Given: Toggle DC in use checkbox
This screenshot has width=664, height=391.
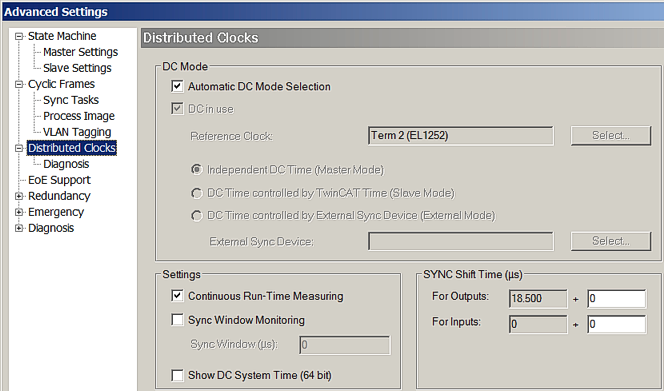Looking at the screenshot, I should pyautogui.click(x=177, y=108).
